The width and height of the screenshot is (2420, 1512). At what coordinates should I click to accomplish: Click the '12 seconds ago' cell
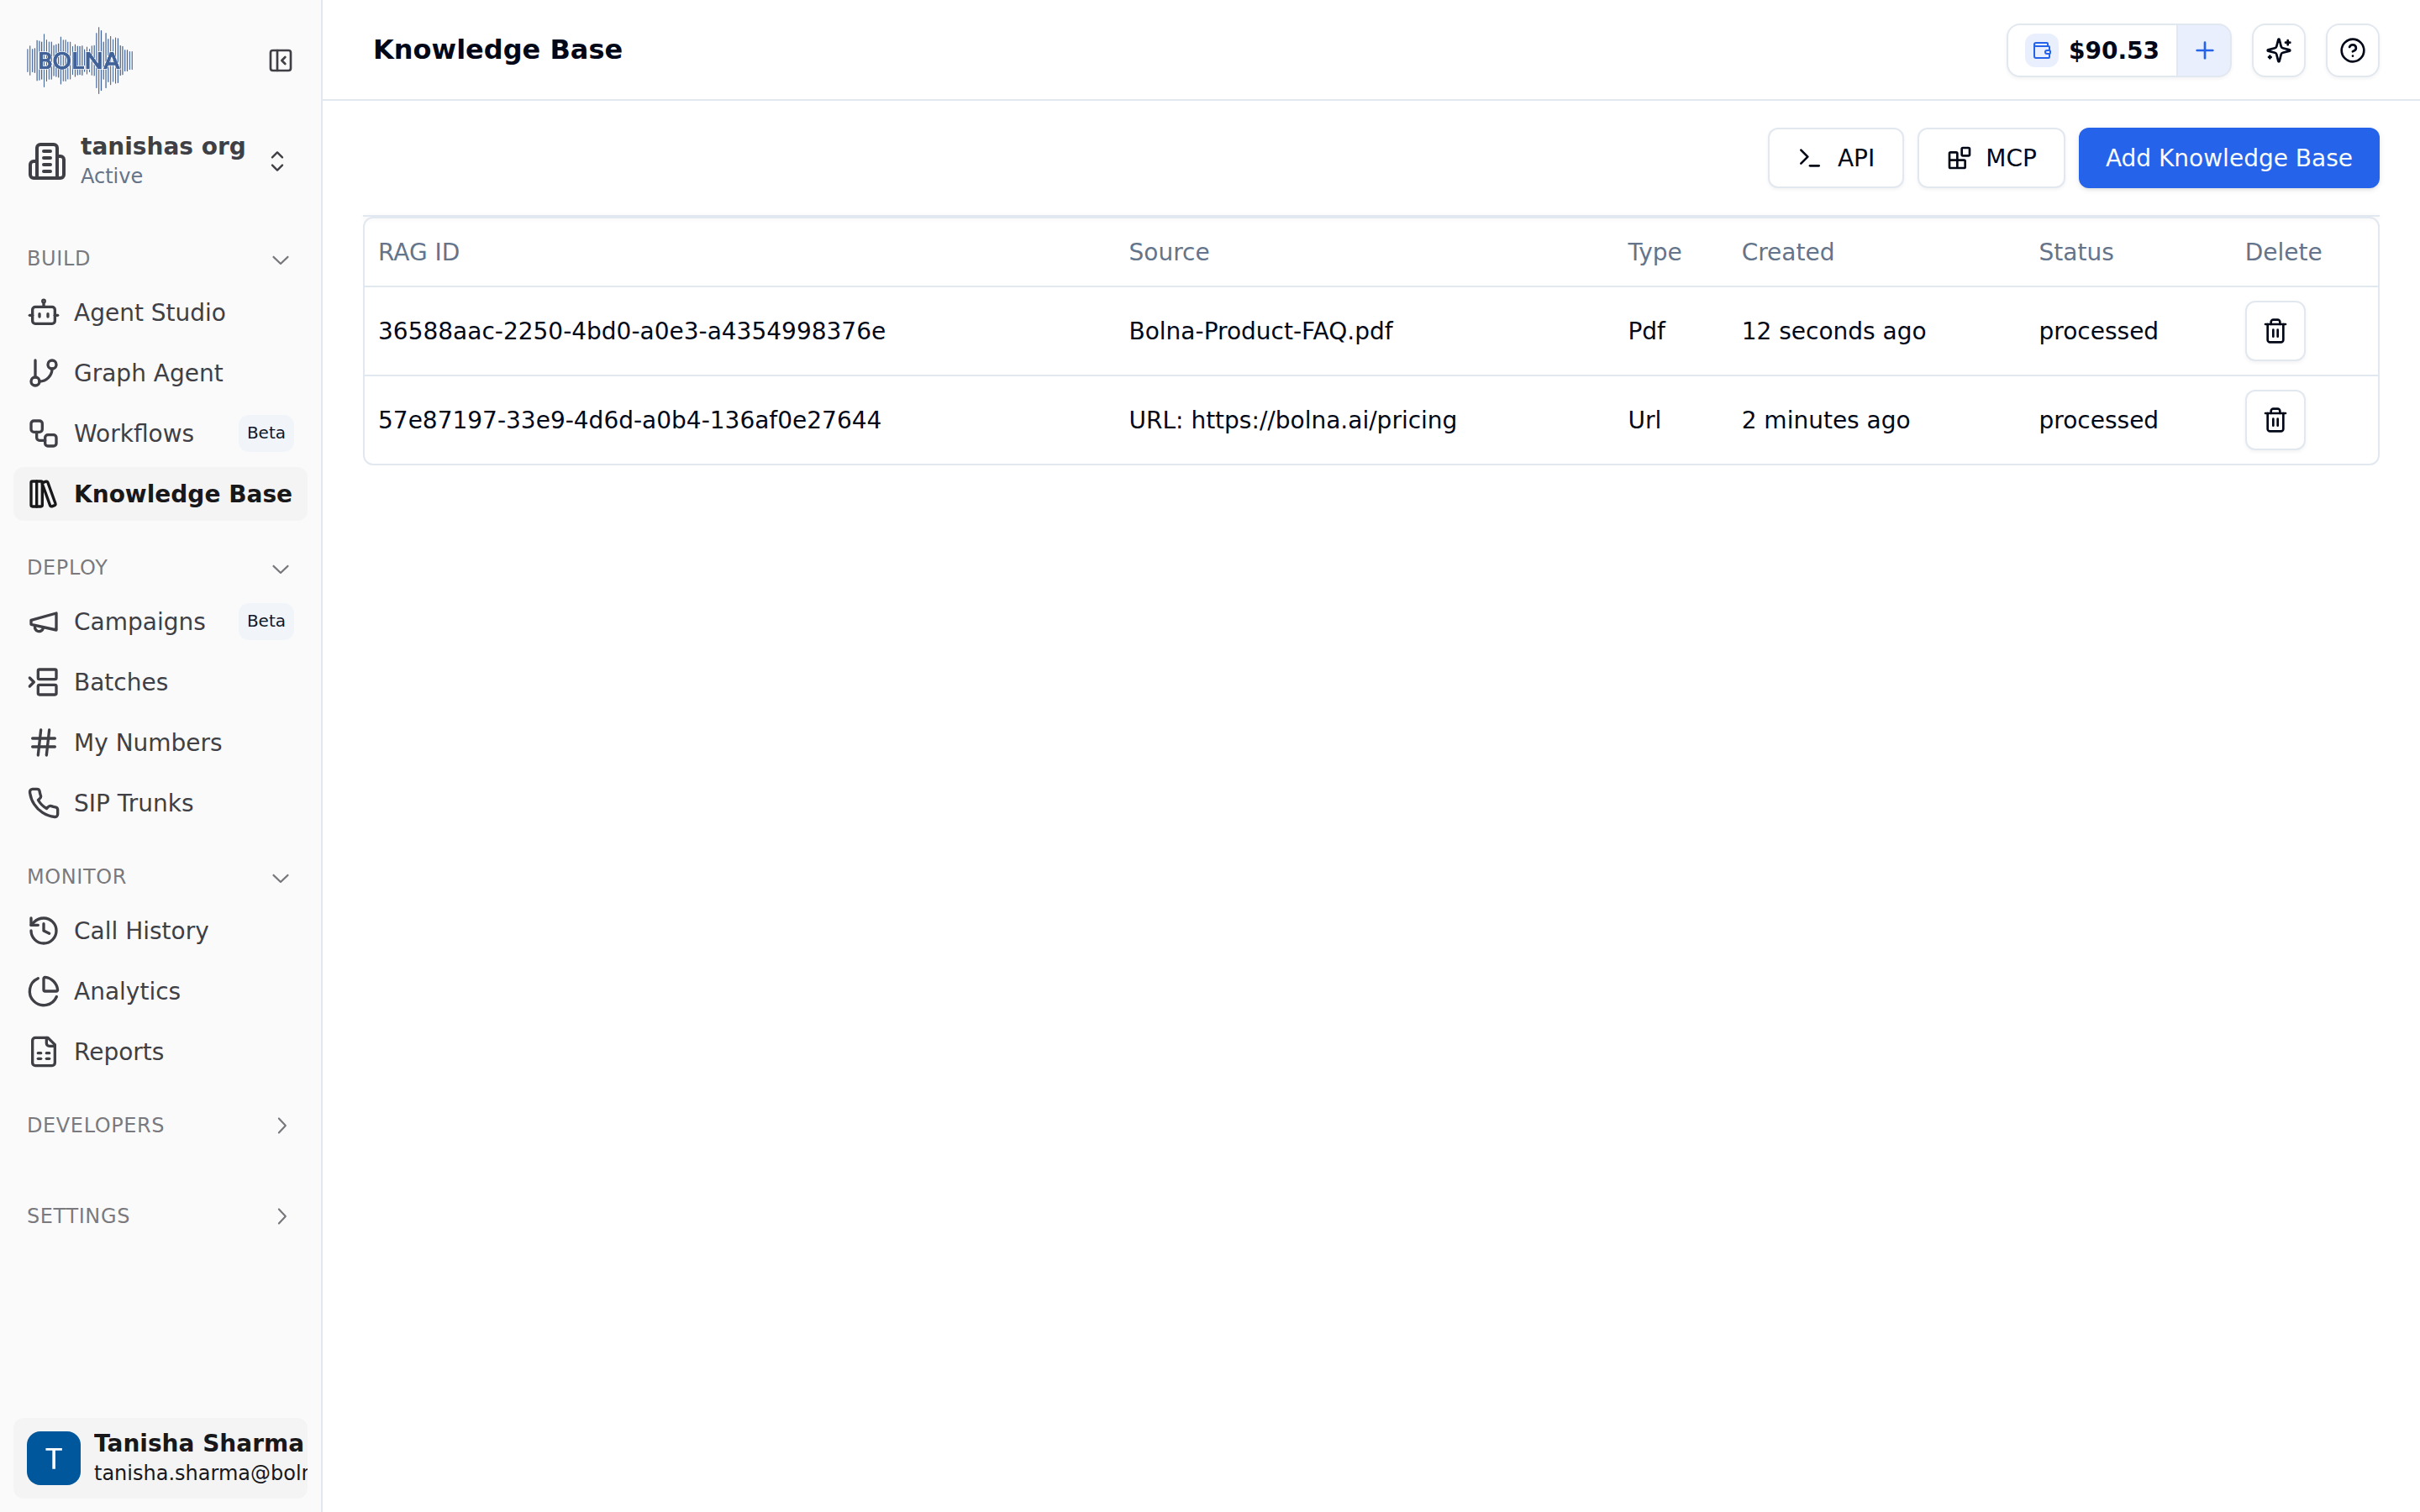(x=1833, y=331)
